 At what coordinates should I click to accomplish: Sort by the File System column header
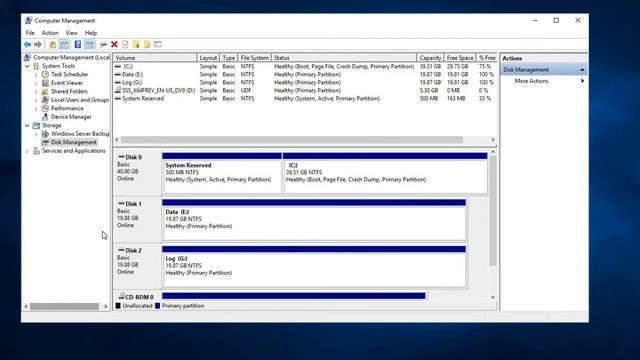tap(254, 58)
